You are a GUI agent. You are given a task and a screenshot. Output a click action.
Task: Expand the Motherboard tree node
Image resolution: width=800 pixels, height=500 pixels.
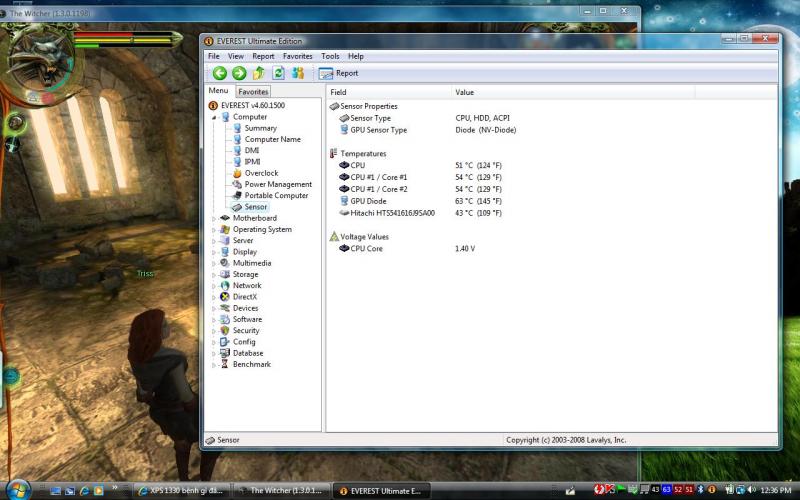(213, 218)
